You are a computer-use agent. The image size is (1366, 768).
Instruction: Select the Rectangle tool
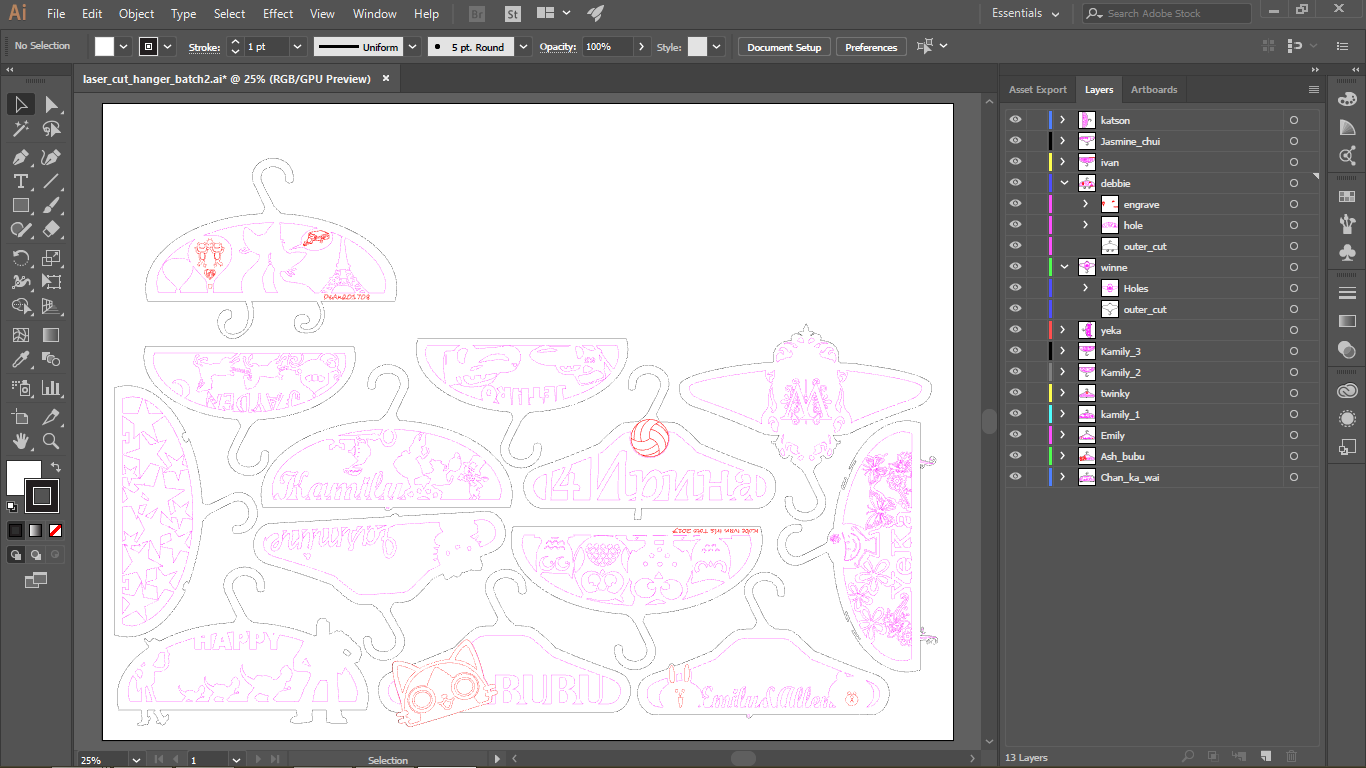tap(20, 205)
